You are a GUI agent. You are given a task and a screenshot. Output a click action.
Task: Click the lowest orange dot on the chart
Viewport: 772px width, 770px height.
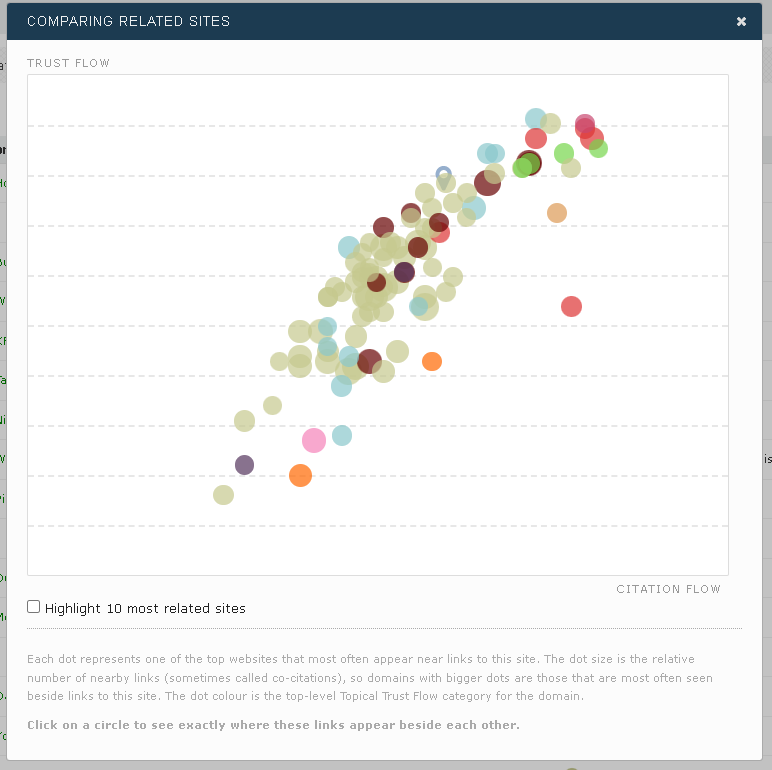(x=300, y=476)
